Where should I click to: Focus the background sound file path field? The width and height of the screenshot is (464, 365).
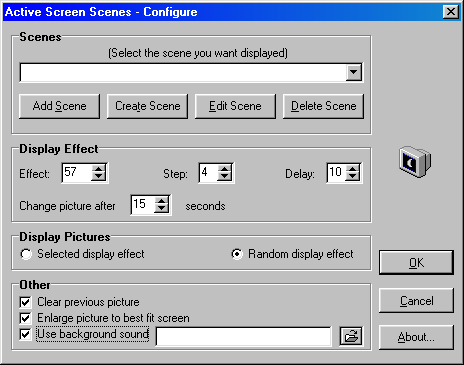(x=244, y=336)
